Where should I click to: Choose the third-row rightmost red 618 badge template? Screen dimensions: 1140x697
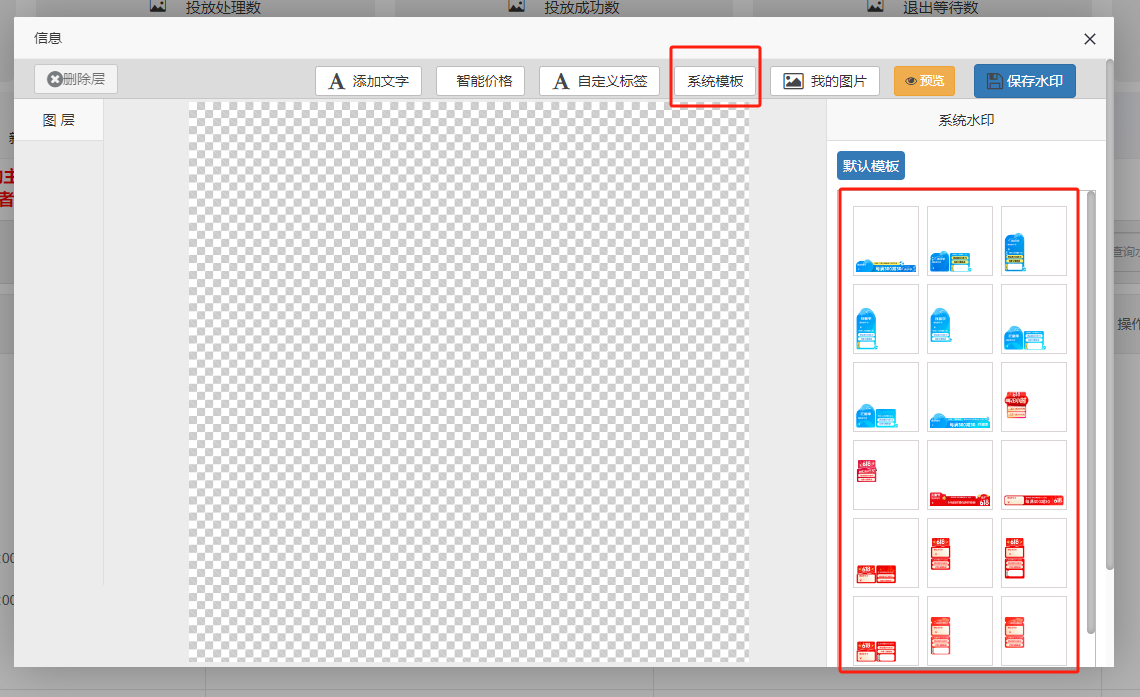(x=1034, y=397)
